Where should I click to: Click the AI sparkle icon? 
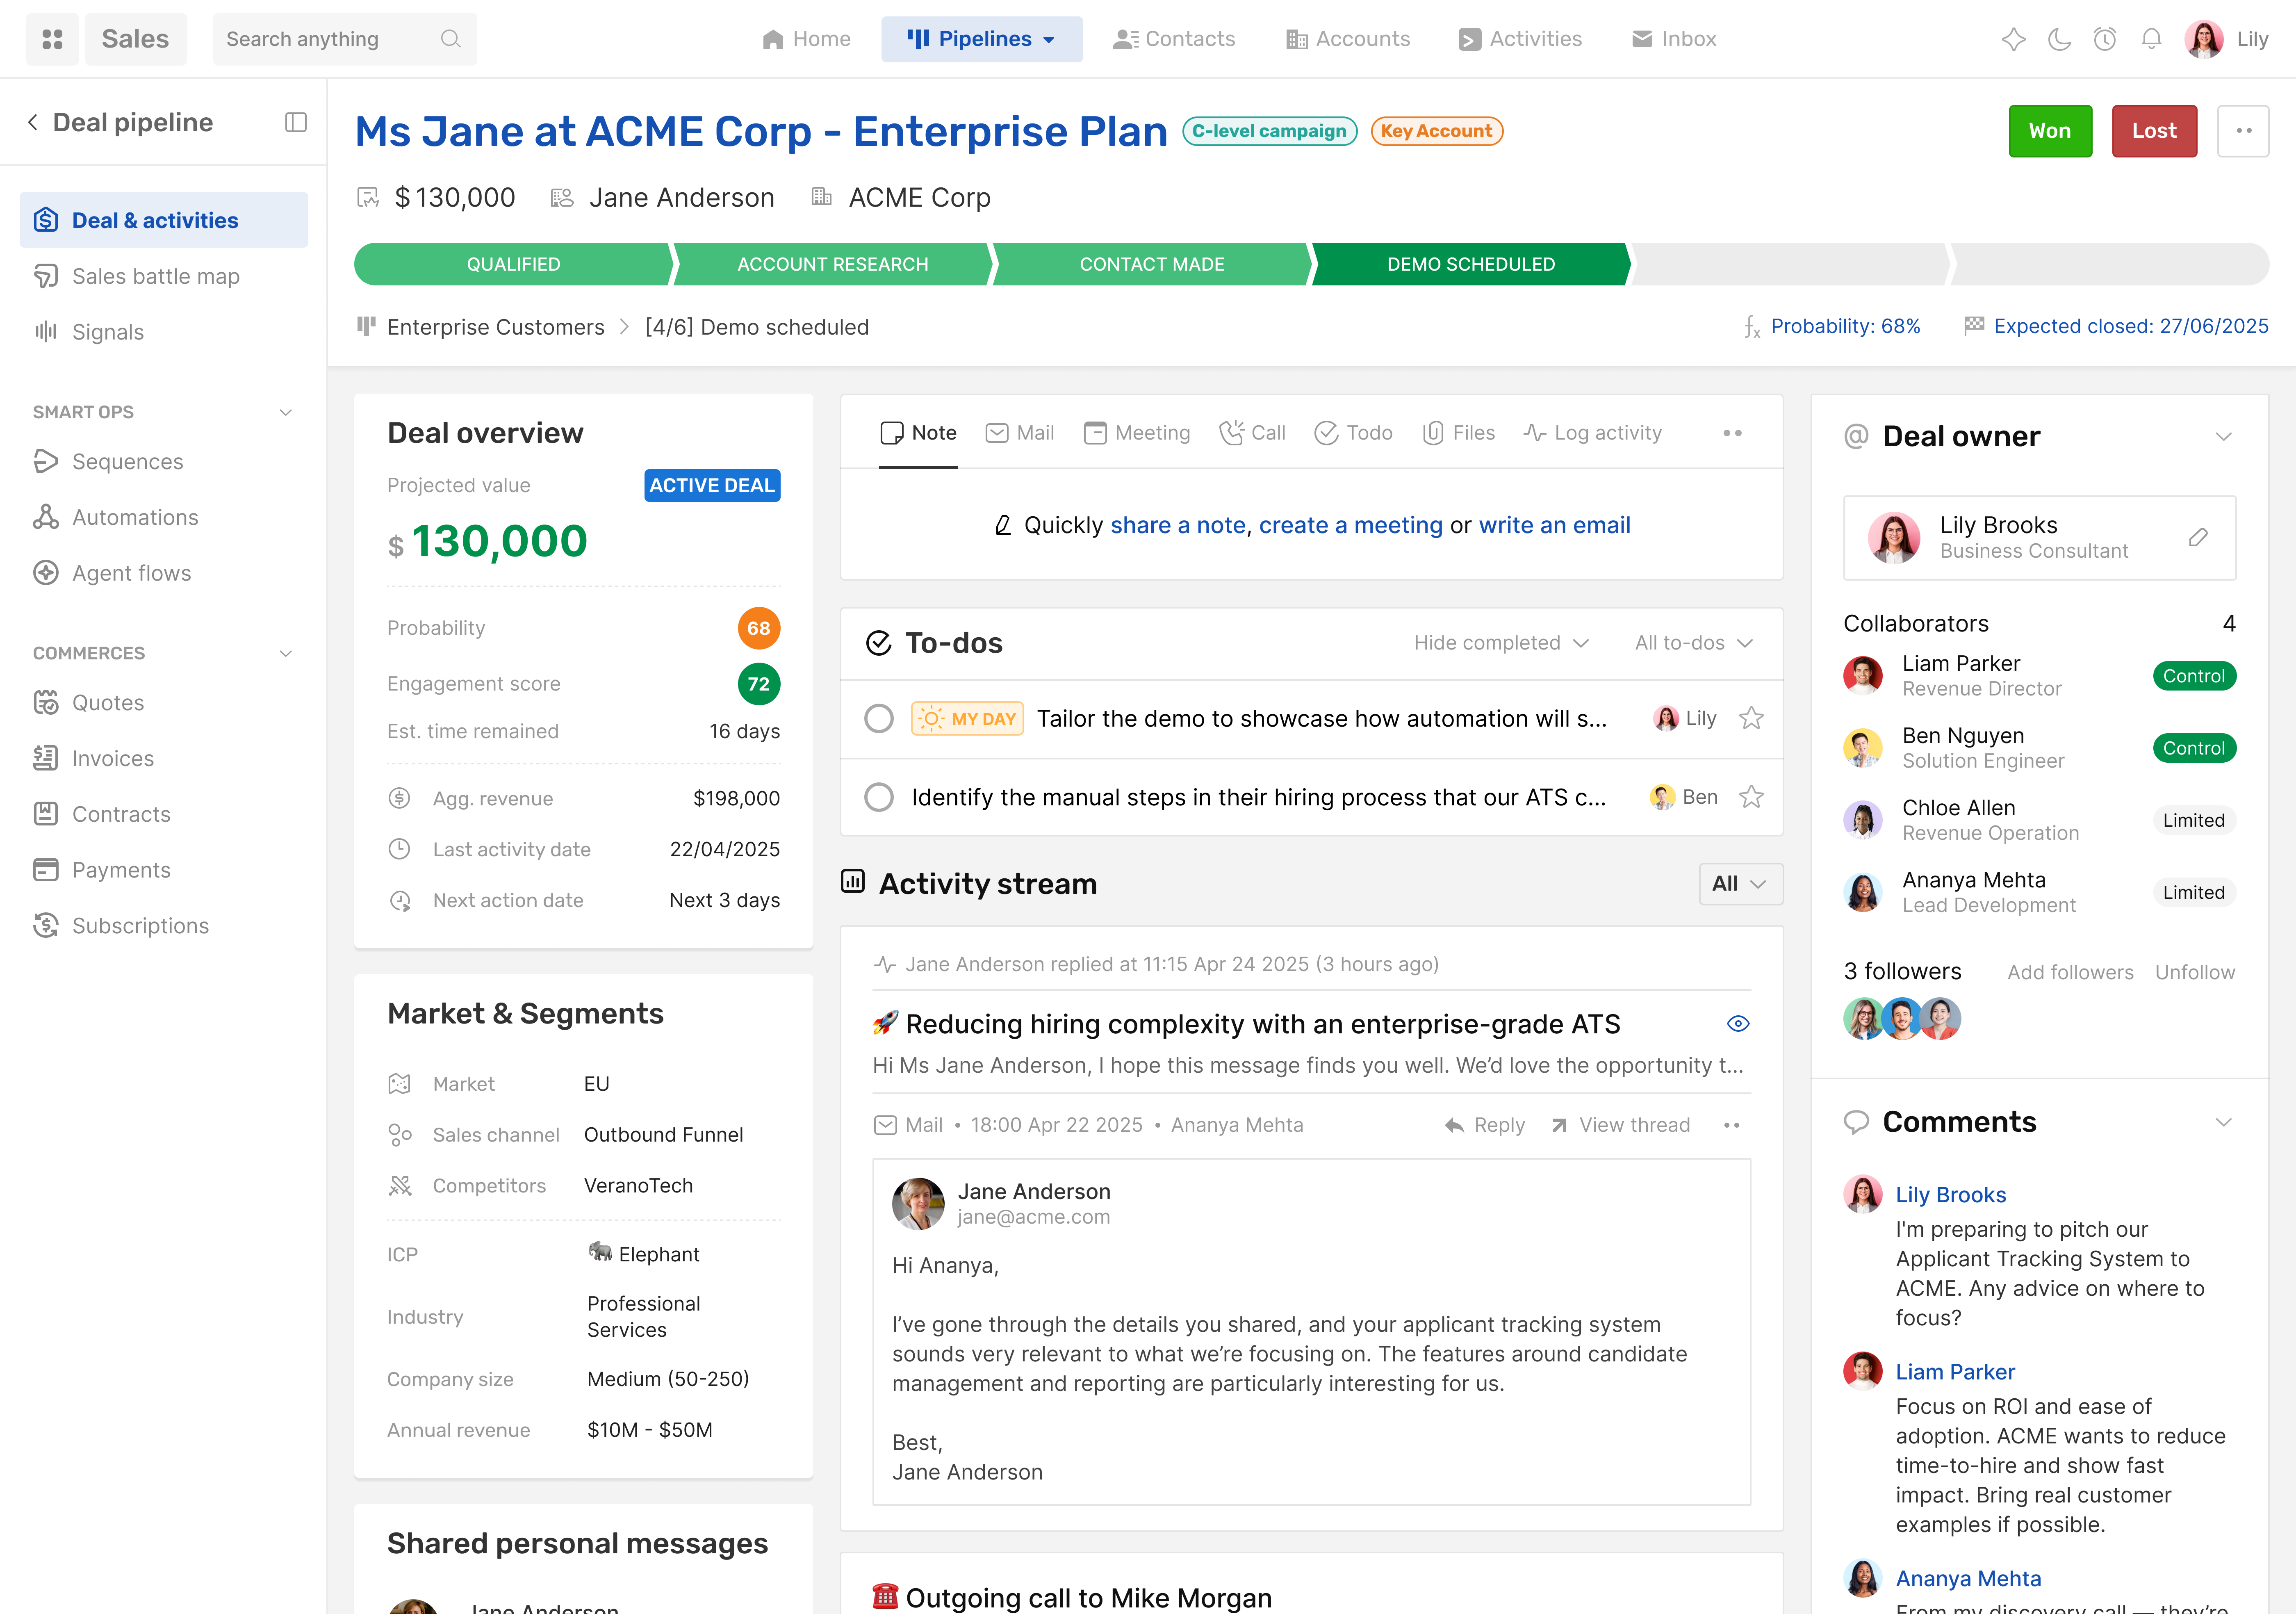tap(2013, 39)
